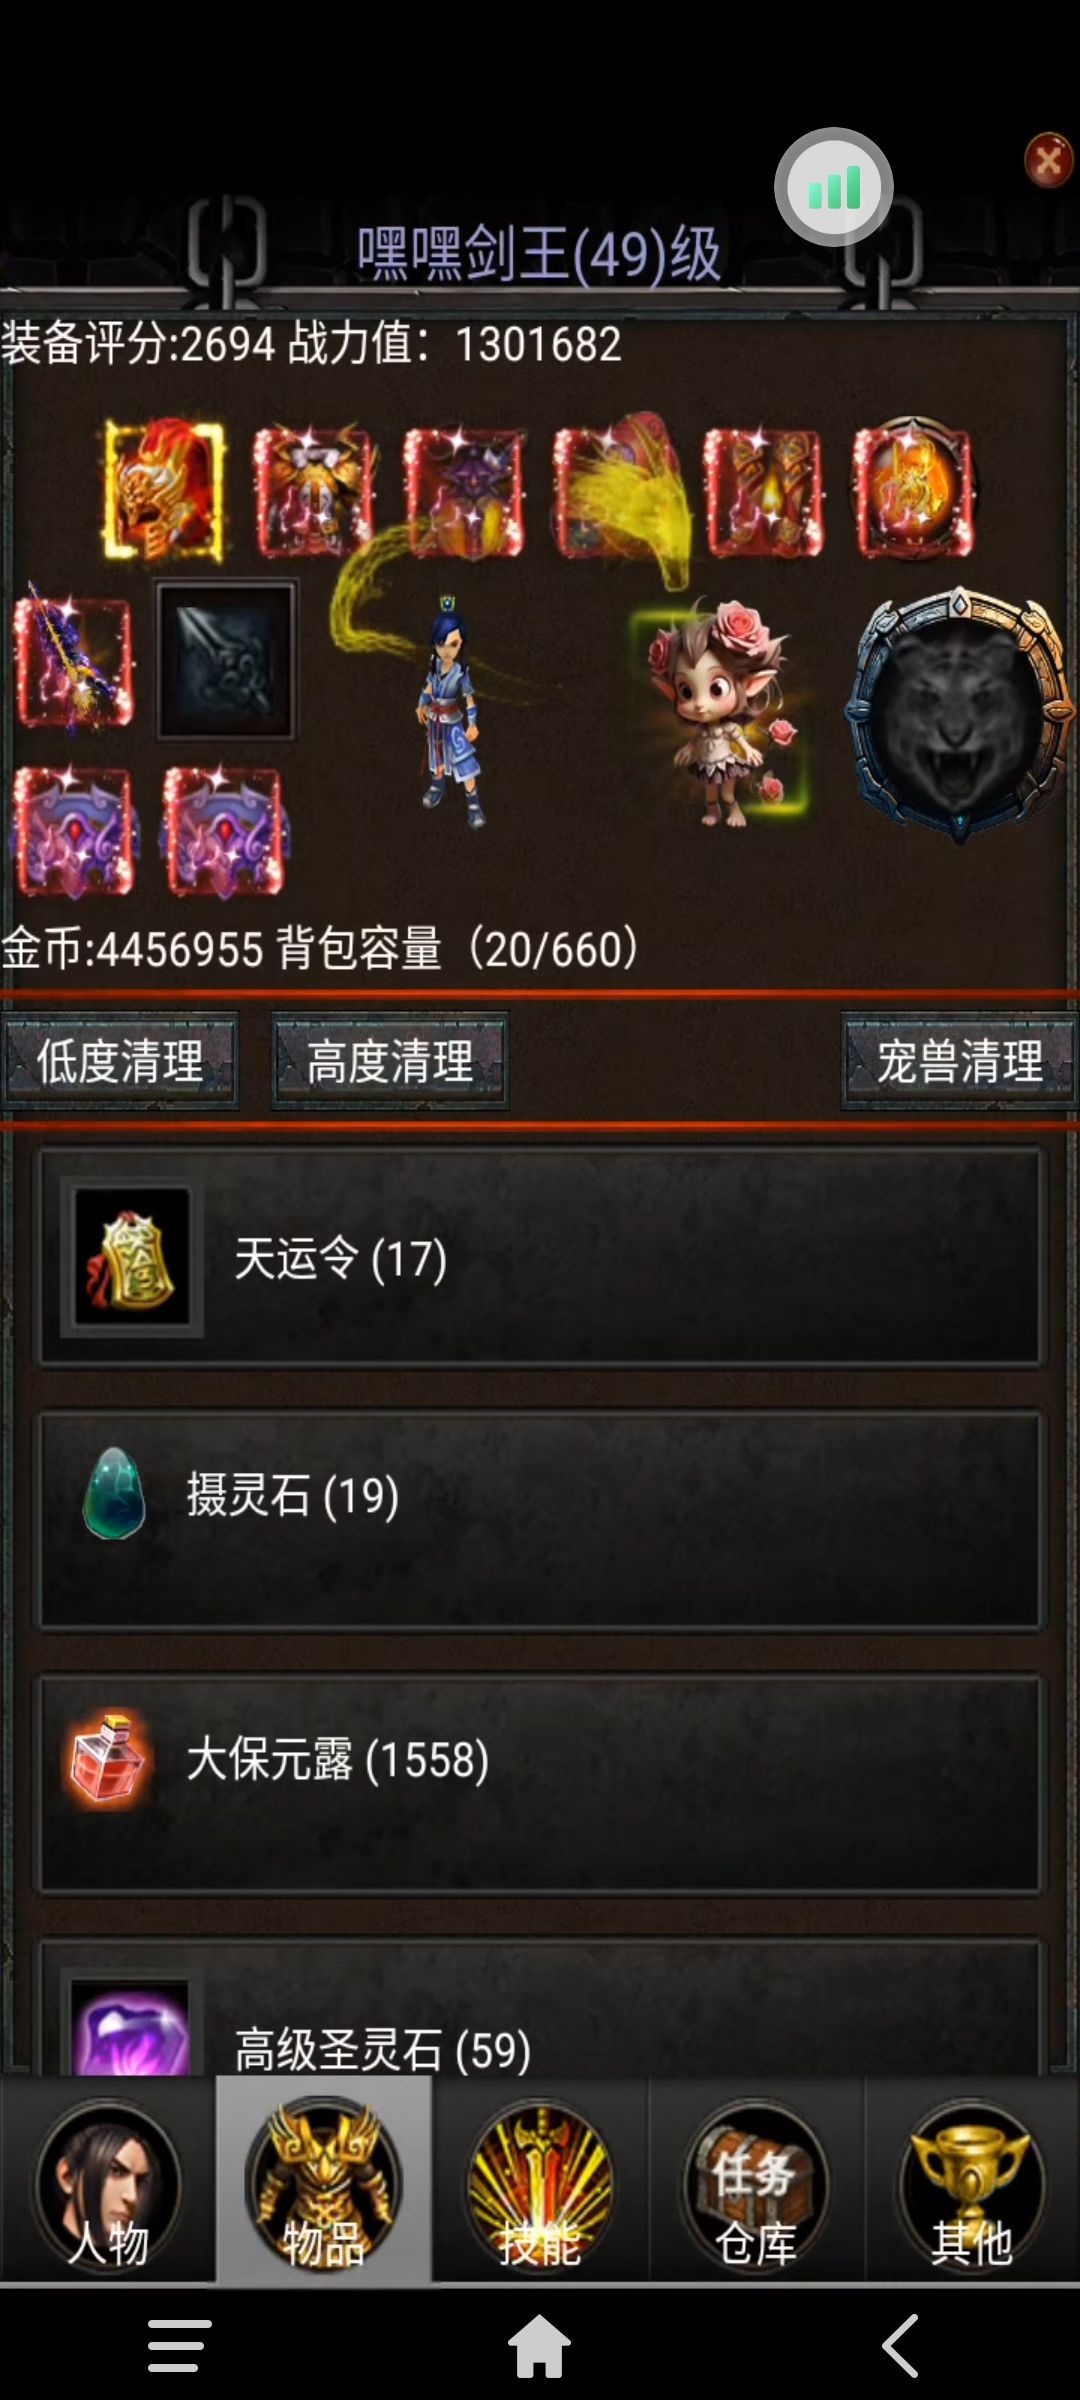
Task: Switch to the 人物 tab
Action: pos(108,2182)
